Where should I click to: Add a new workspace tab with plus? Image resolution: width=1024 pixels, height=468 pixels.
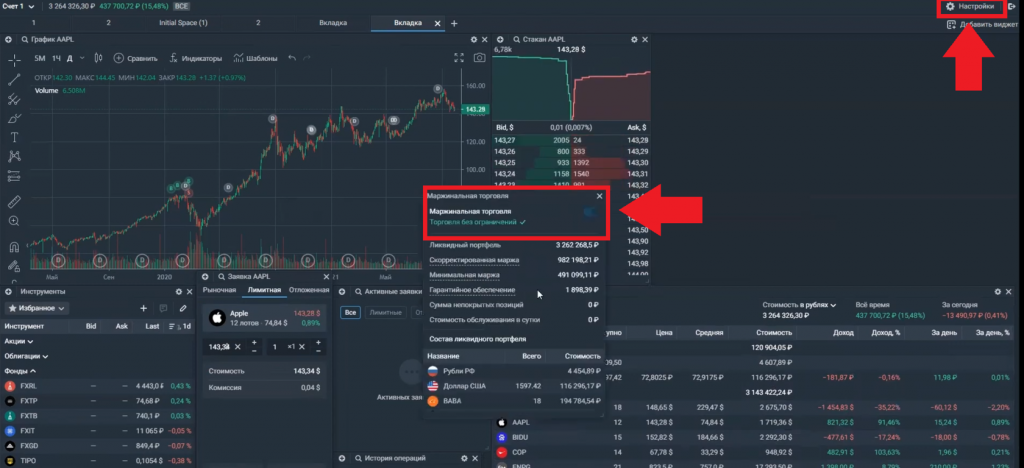(x=455, y=23)
